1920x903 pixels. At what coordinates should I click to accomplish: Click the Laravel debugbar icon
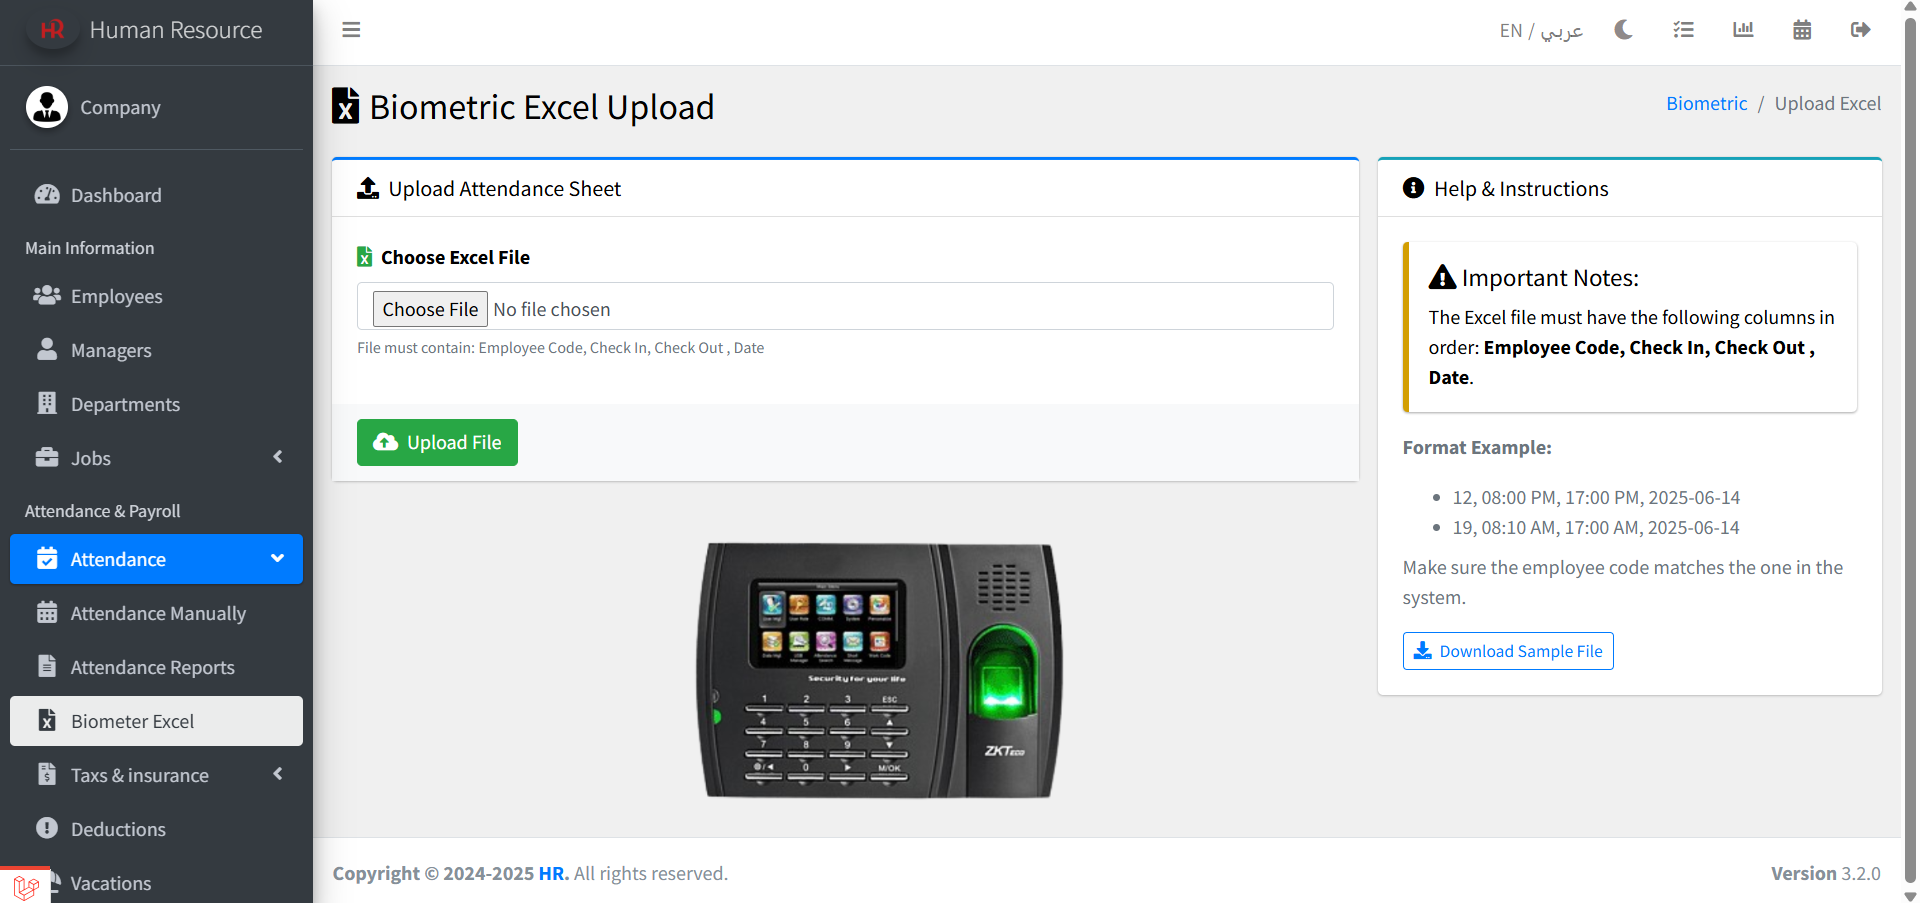click(x=26, y=886)
